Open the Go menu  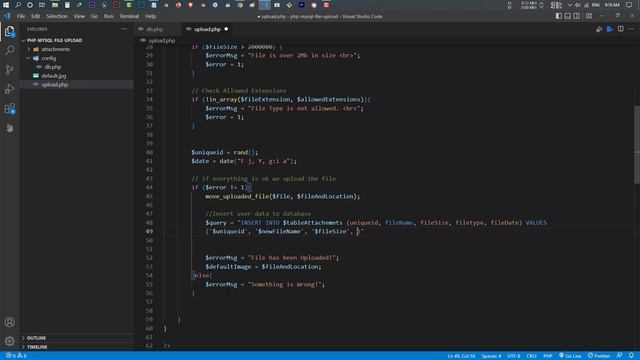coord(94,16)
